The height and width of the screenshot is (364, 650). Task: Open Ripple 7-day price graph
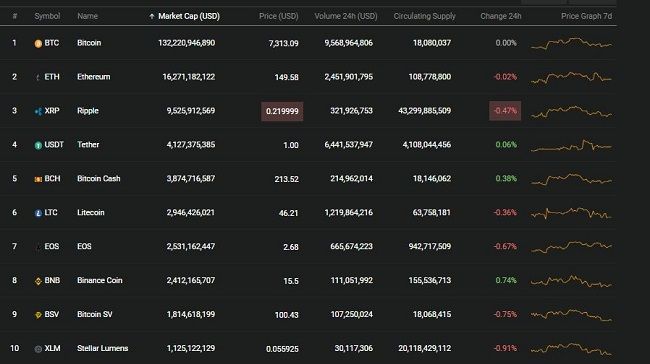click(571, 111)
